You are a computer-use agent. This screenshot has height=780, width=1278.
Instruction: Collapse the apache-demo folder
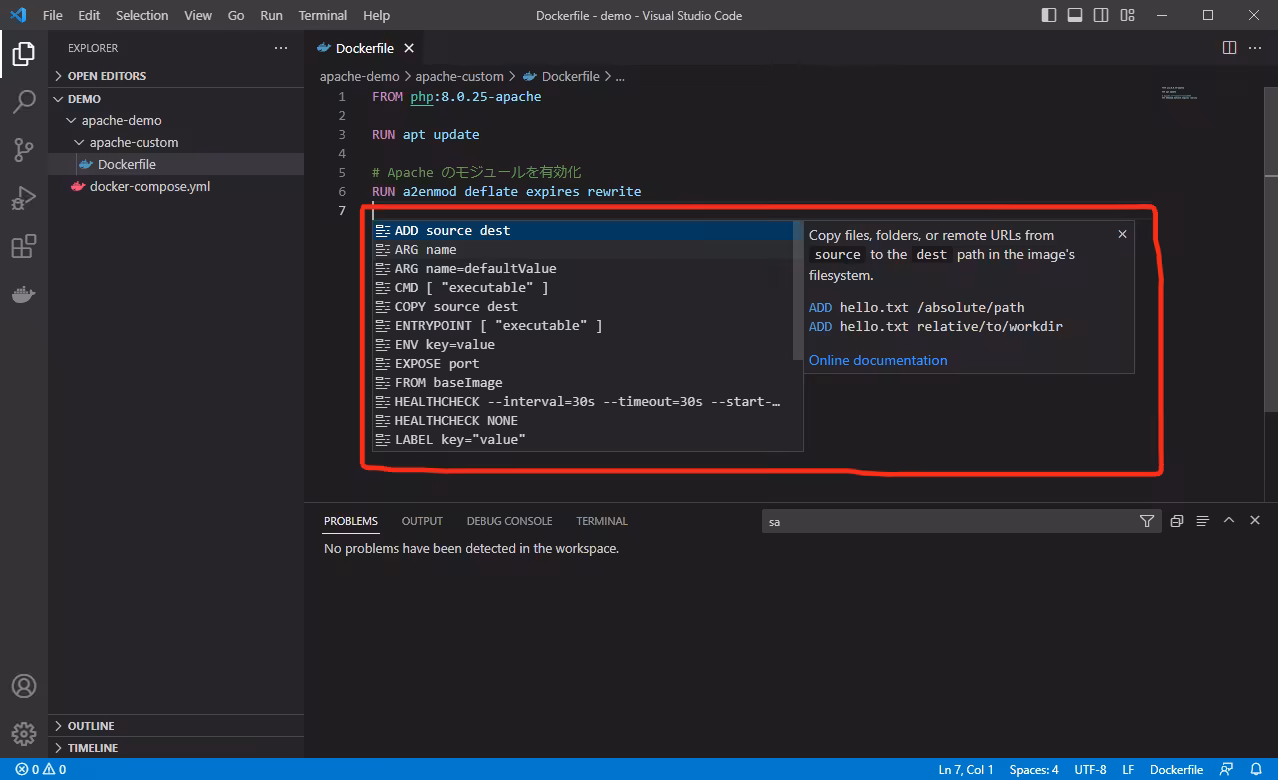(x=176, y=120)
